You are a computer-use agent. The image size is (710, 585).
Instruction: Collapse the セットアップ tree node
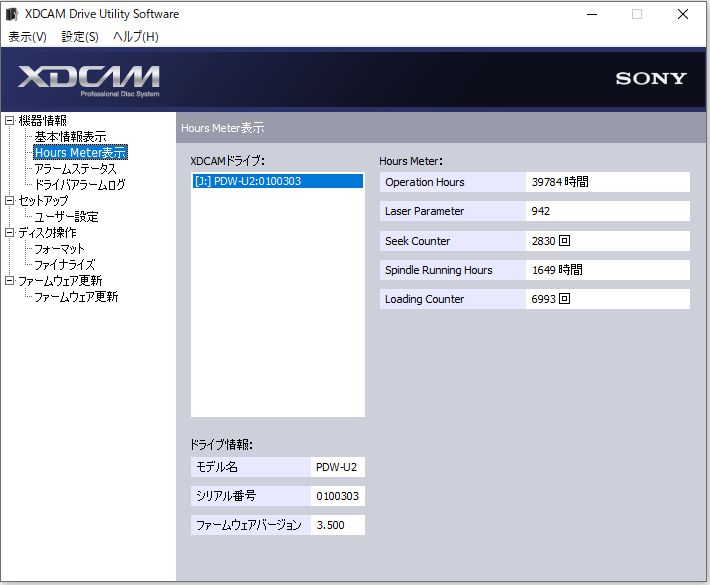pos(10,201)
